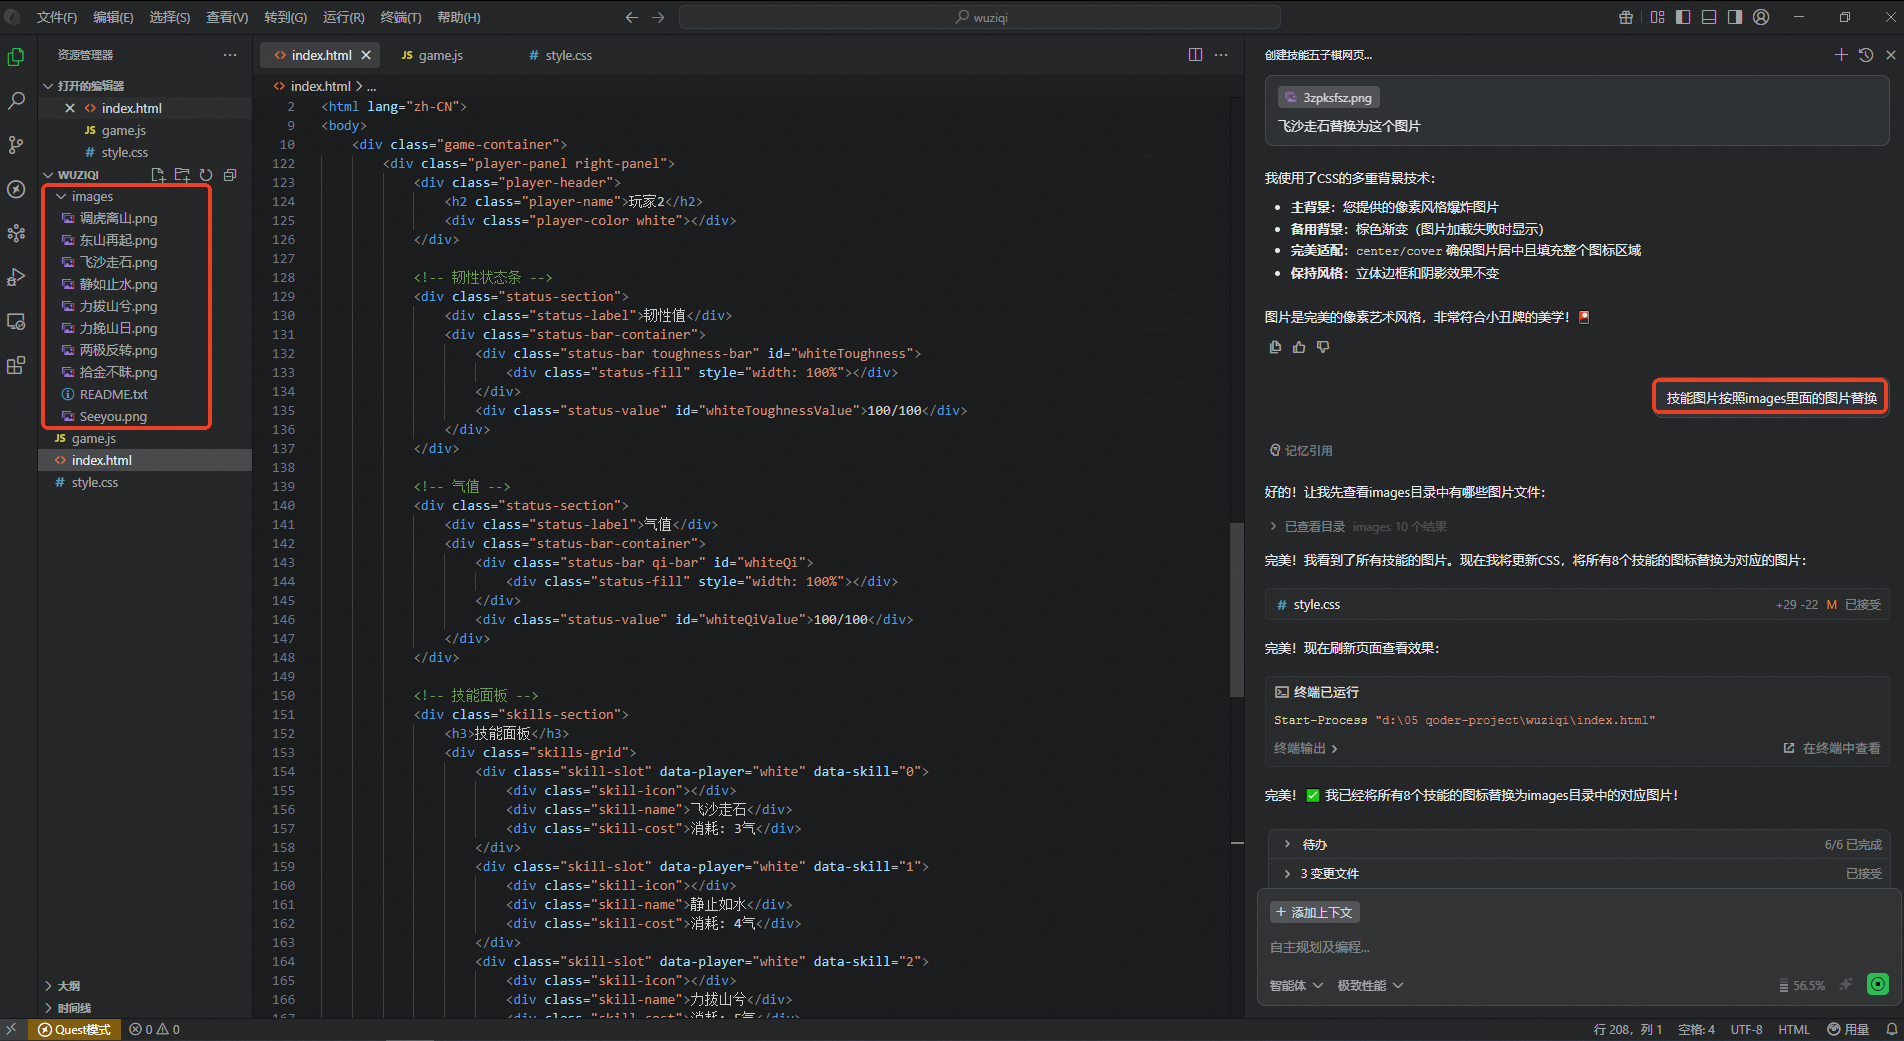Open the Source Control view
This screenshot has width=1904, height=1041.
coord(16,145)
